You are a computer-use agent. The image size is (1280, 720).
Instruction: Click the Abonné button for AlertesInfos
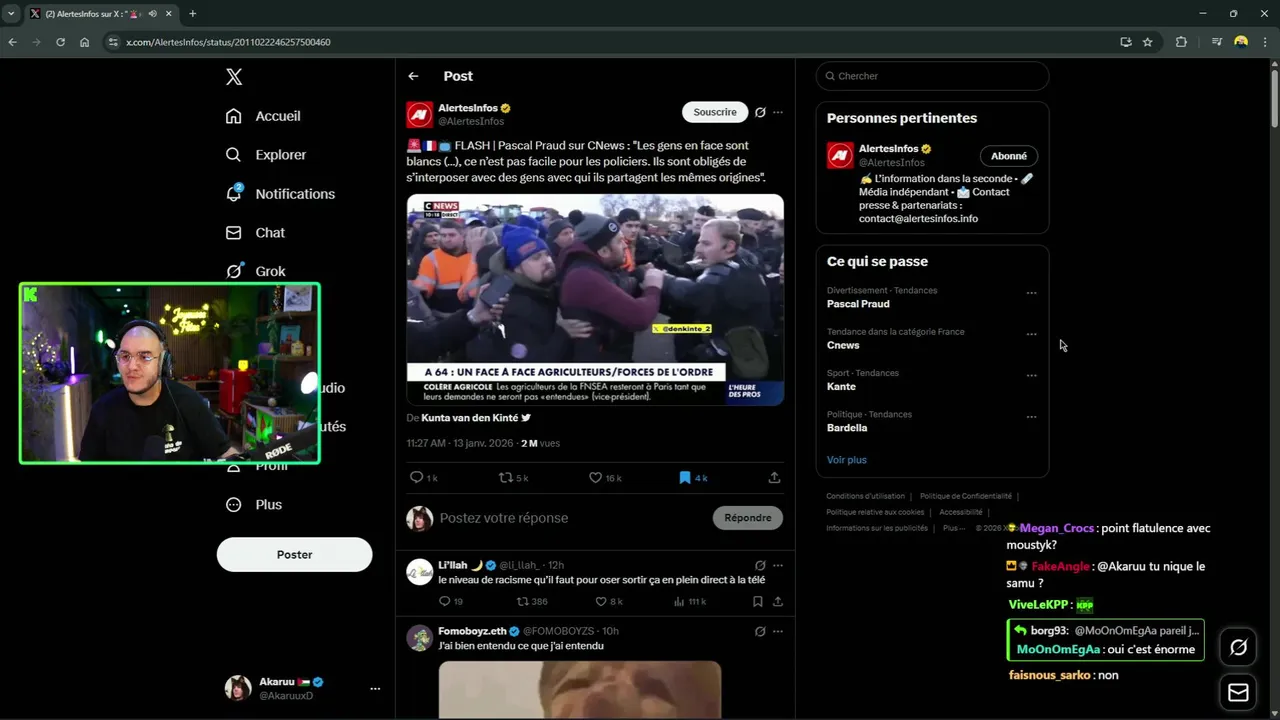click(1009, 156)
